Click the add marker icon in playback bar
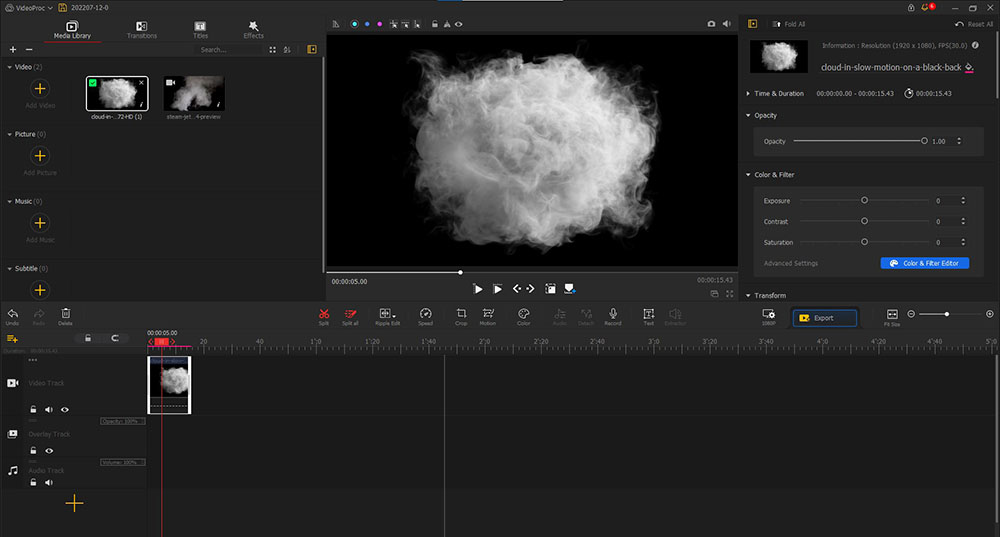 click(570, 289)
